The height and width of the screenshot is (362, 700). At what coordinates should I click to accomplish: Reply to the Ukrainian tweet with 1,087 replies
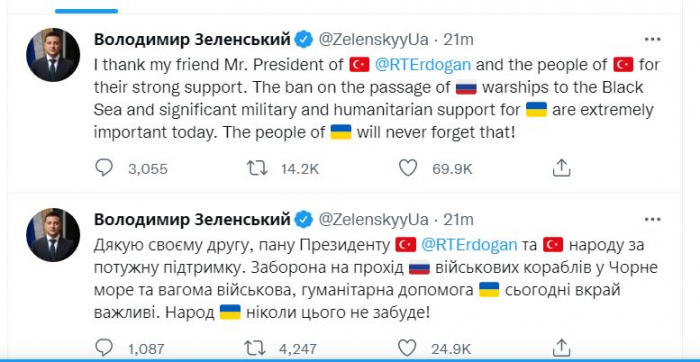104,348
